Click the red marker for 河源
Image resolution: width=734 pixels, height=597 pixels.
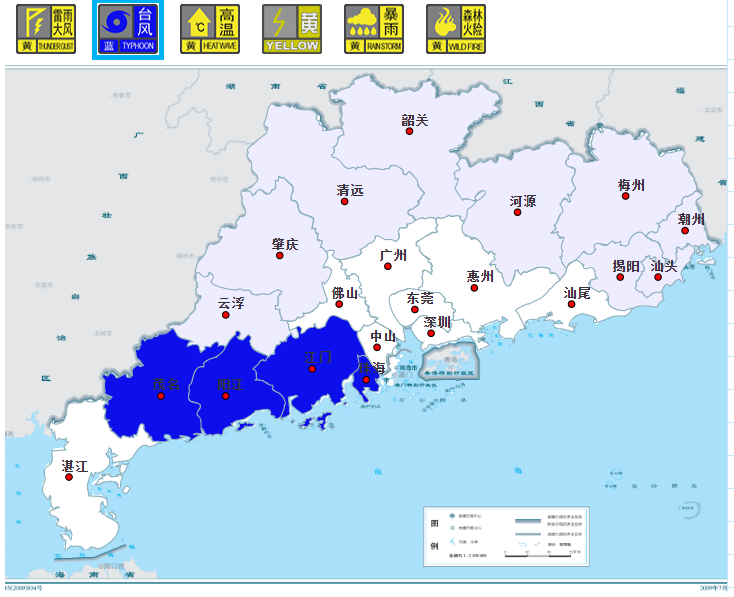coord(517,212)
